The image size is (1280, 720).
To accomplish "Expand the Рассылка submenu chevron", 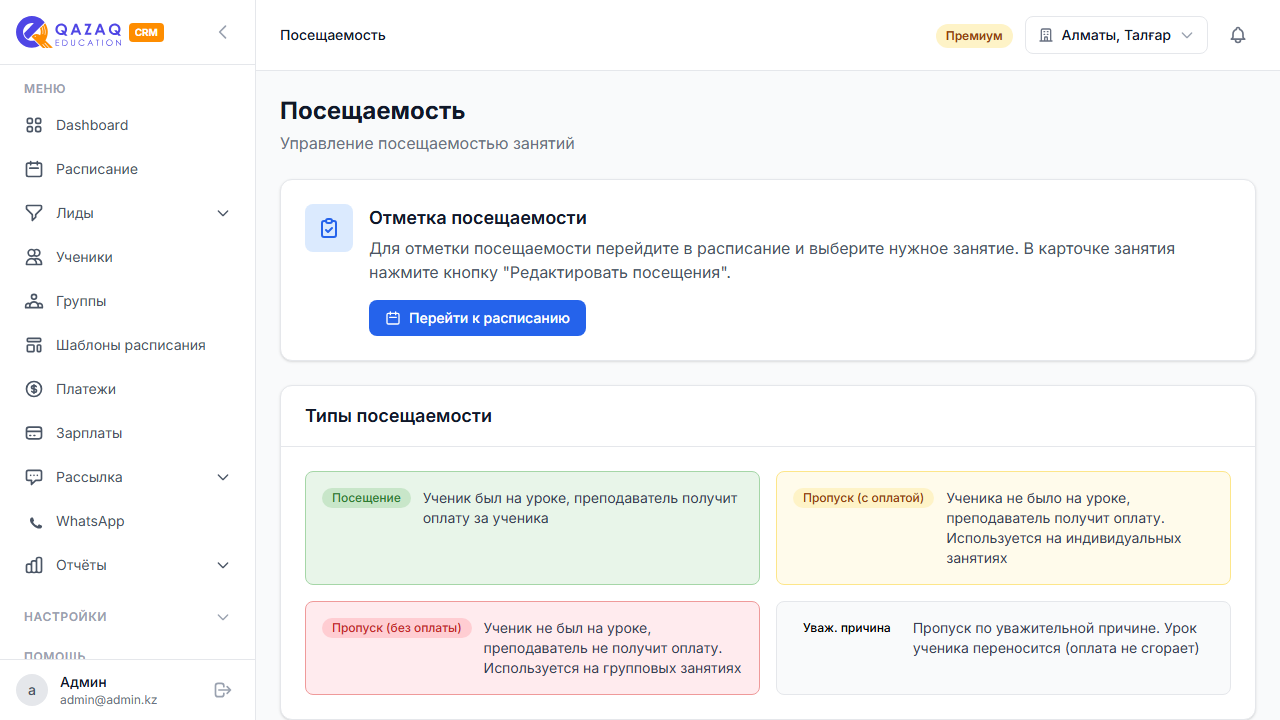I will (223, 477).
